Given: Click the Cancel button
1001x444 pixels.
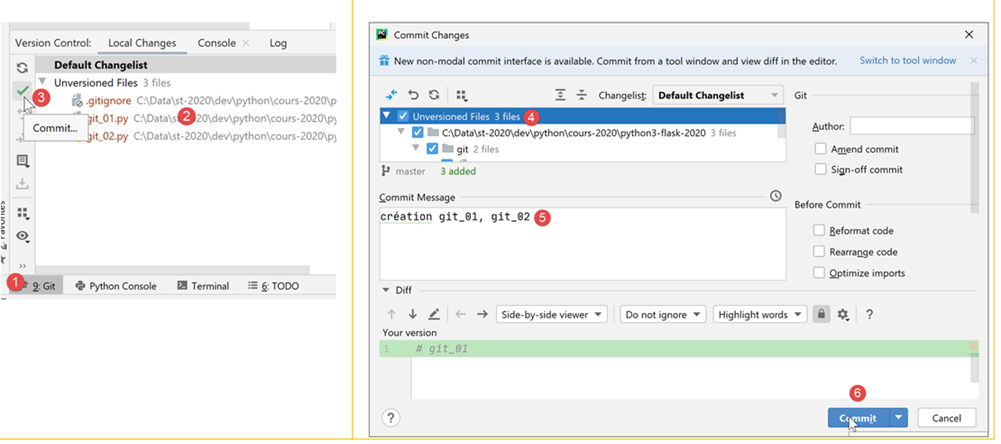Looking at the screenshot, I should click(946, 418).
